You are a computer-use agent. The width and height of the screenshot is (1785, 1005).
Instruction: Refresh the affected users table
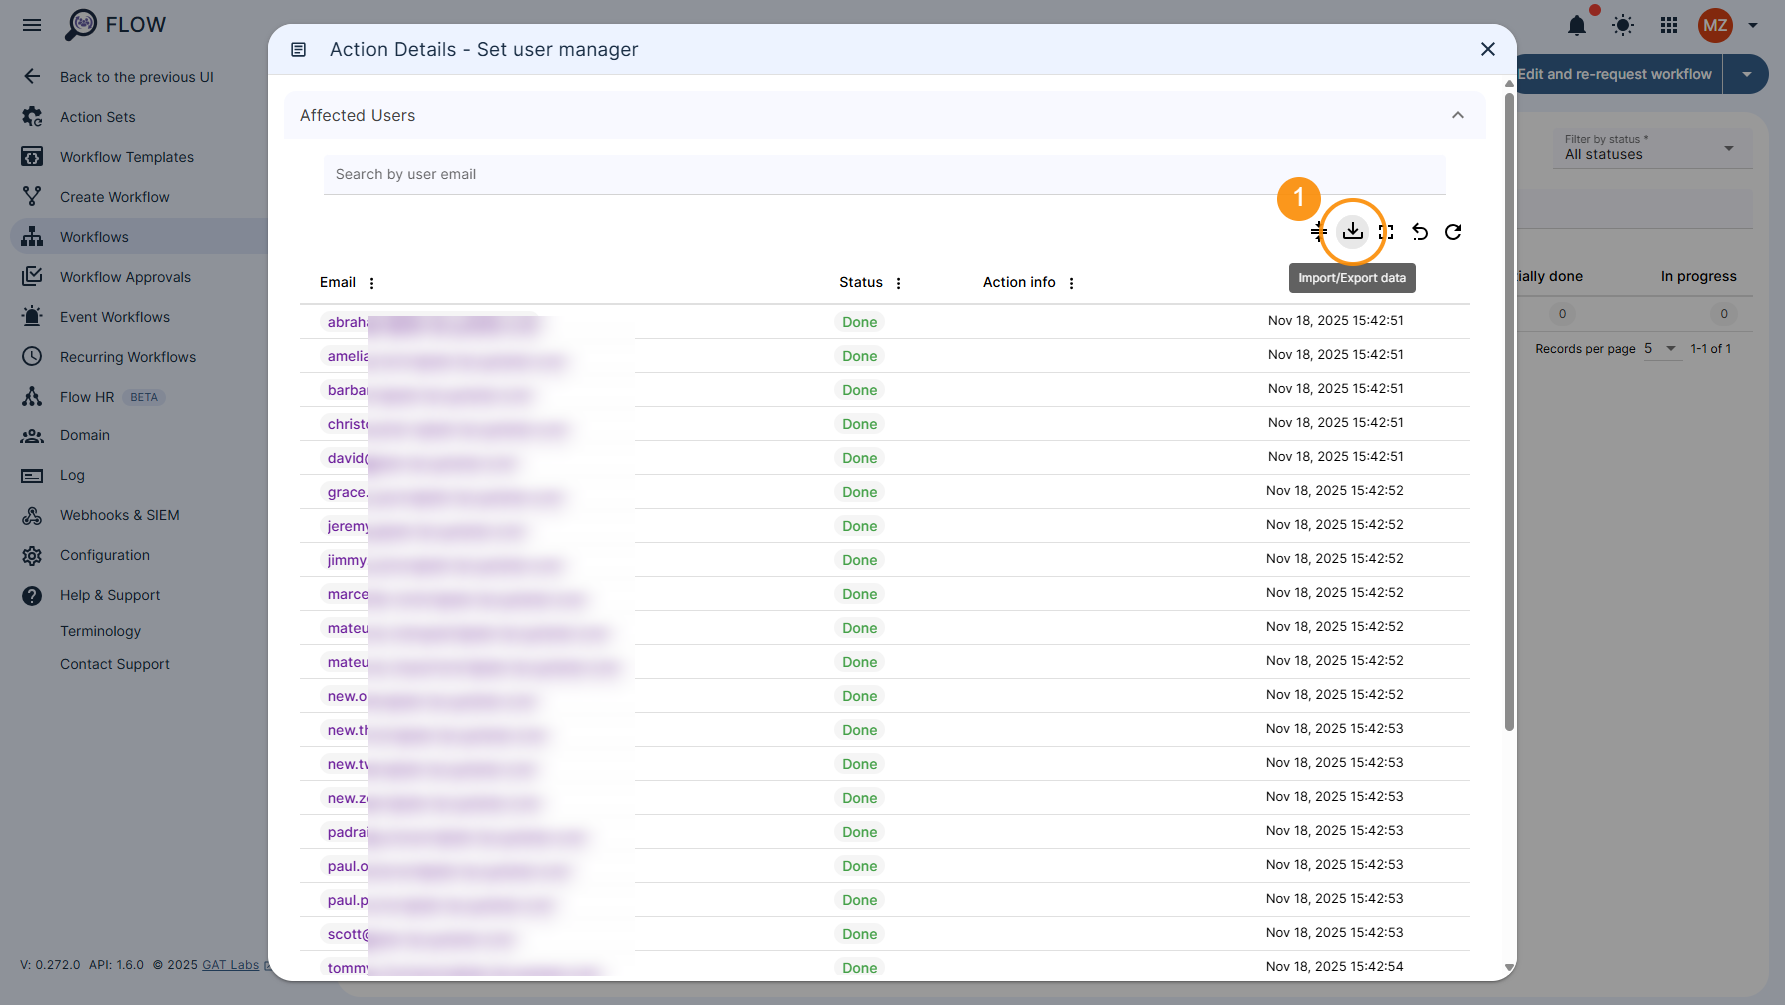pyautogui.click(x=1453, y=231)
